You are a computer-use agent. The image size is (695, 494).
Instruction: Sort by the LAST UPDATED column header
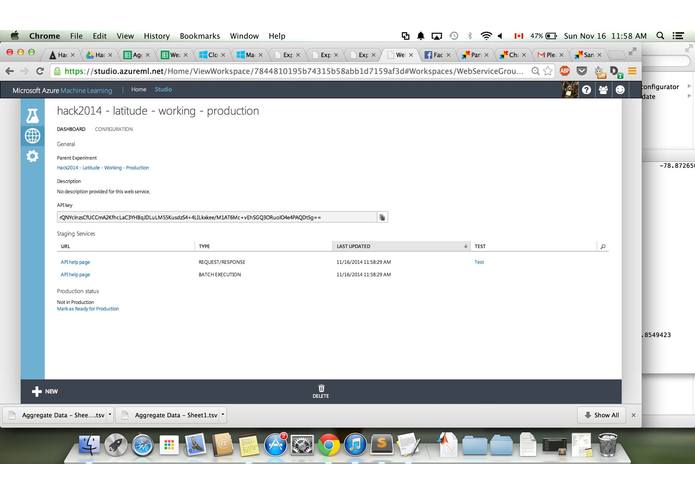[401, 246]
